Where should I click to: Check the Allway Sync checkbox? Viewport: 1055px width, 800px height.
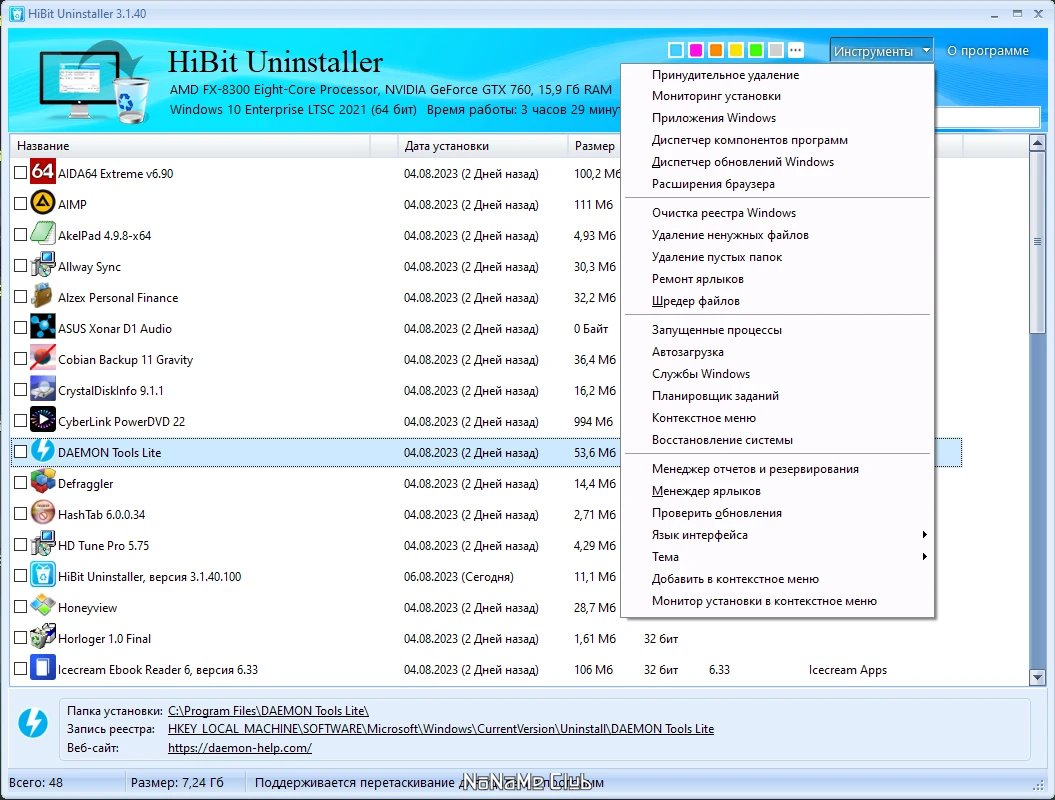[x=20, y=265]
